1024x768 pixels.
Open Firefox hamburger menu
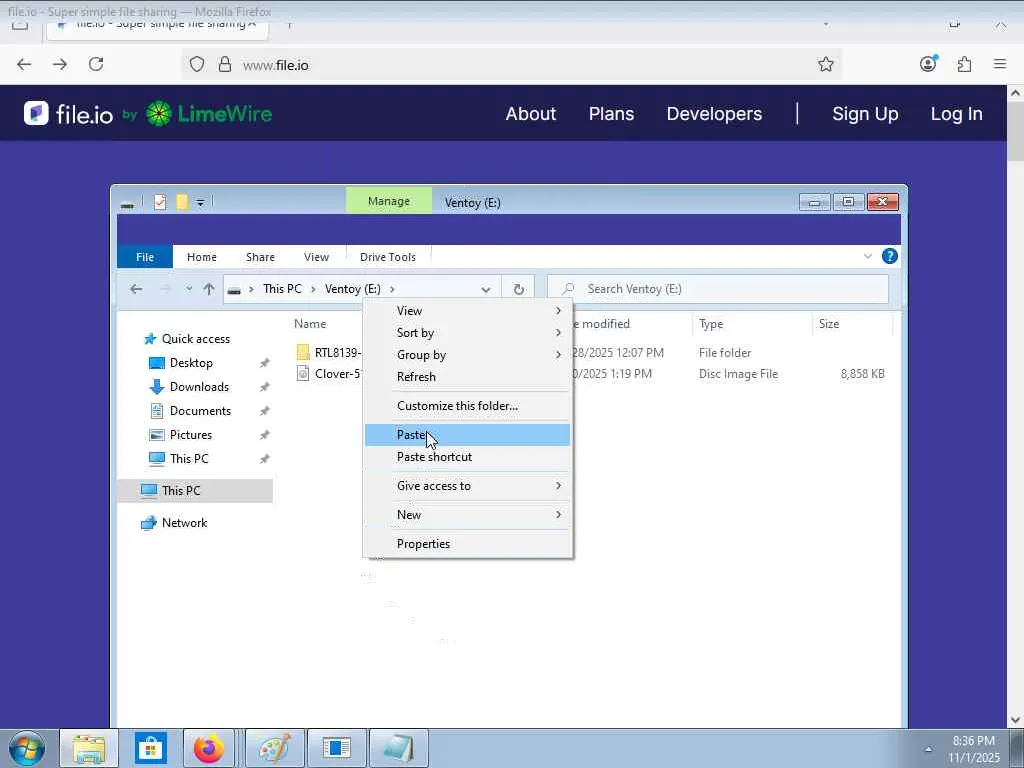point(1000,64)
